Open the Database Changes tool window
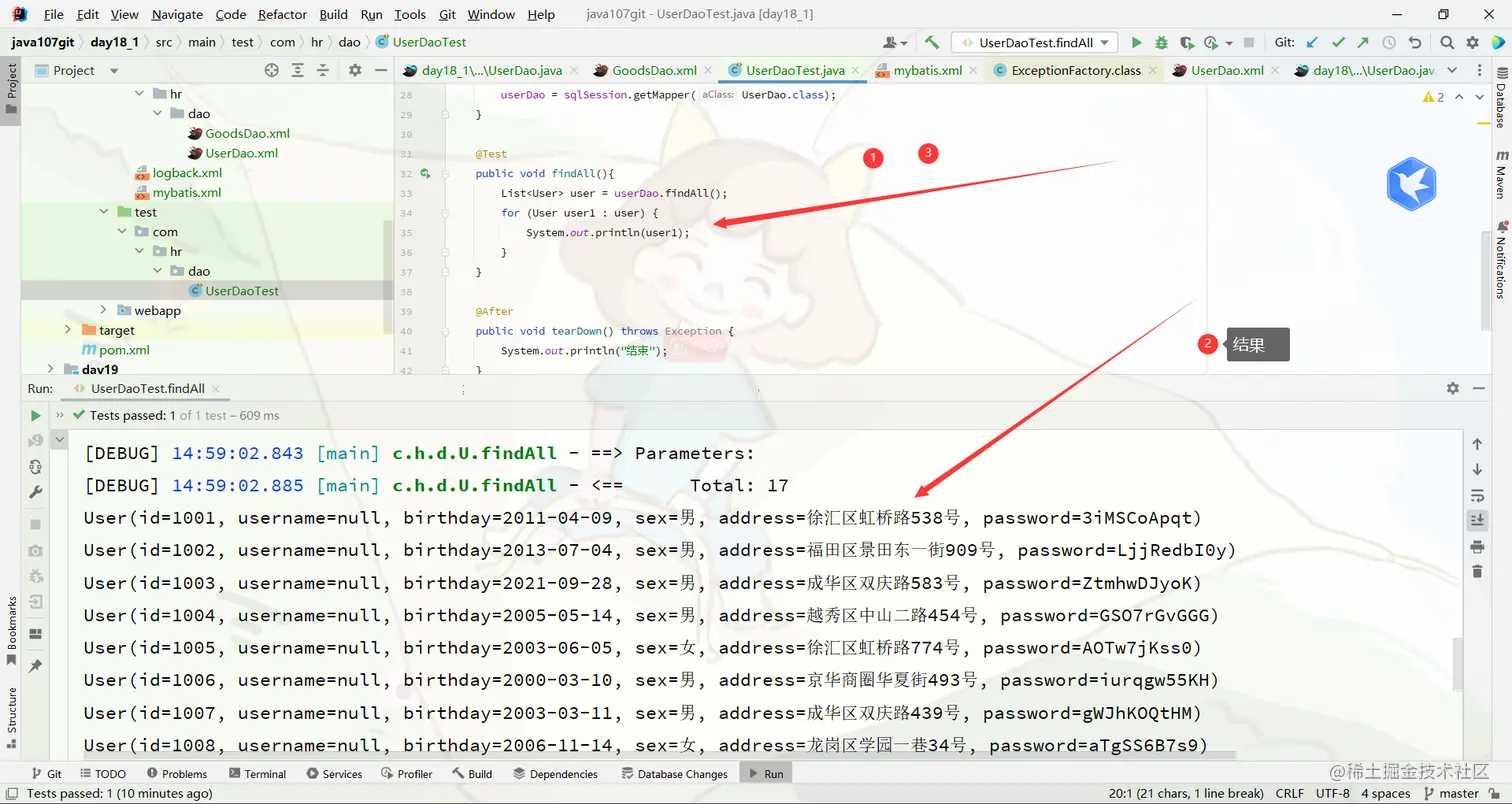The height and width of the screenshot is (804, 1512). click(x=675, y=774)
